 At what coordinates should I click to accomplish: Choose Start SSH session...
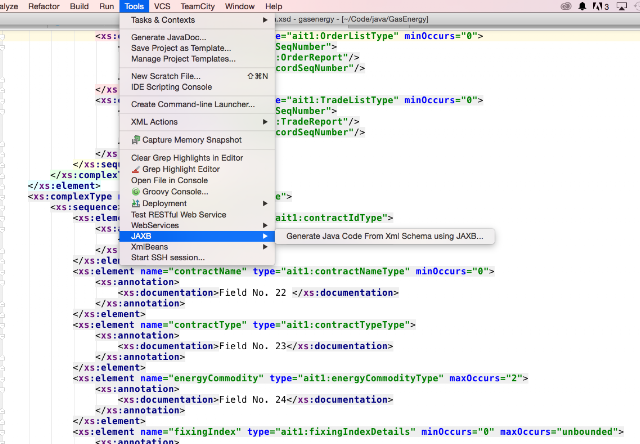pyautogui.click(x=198, y=258)
